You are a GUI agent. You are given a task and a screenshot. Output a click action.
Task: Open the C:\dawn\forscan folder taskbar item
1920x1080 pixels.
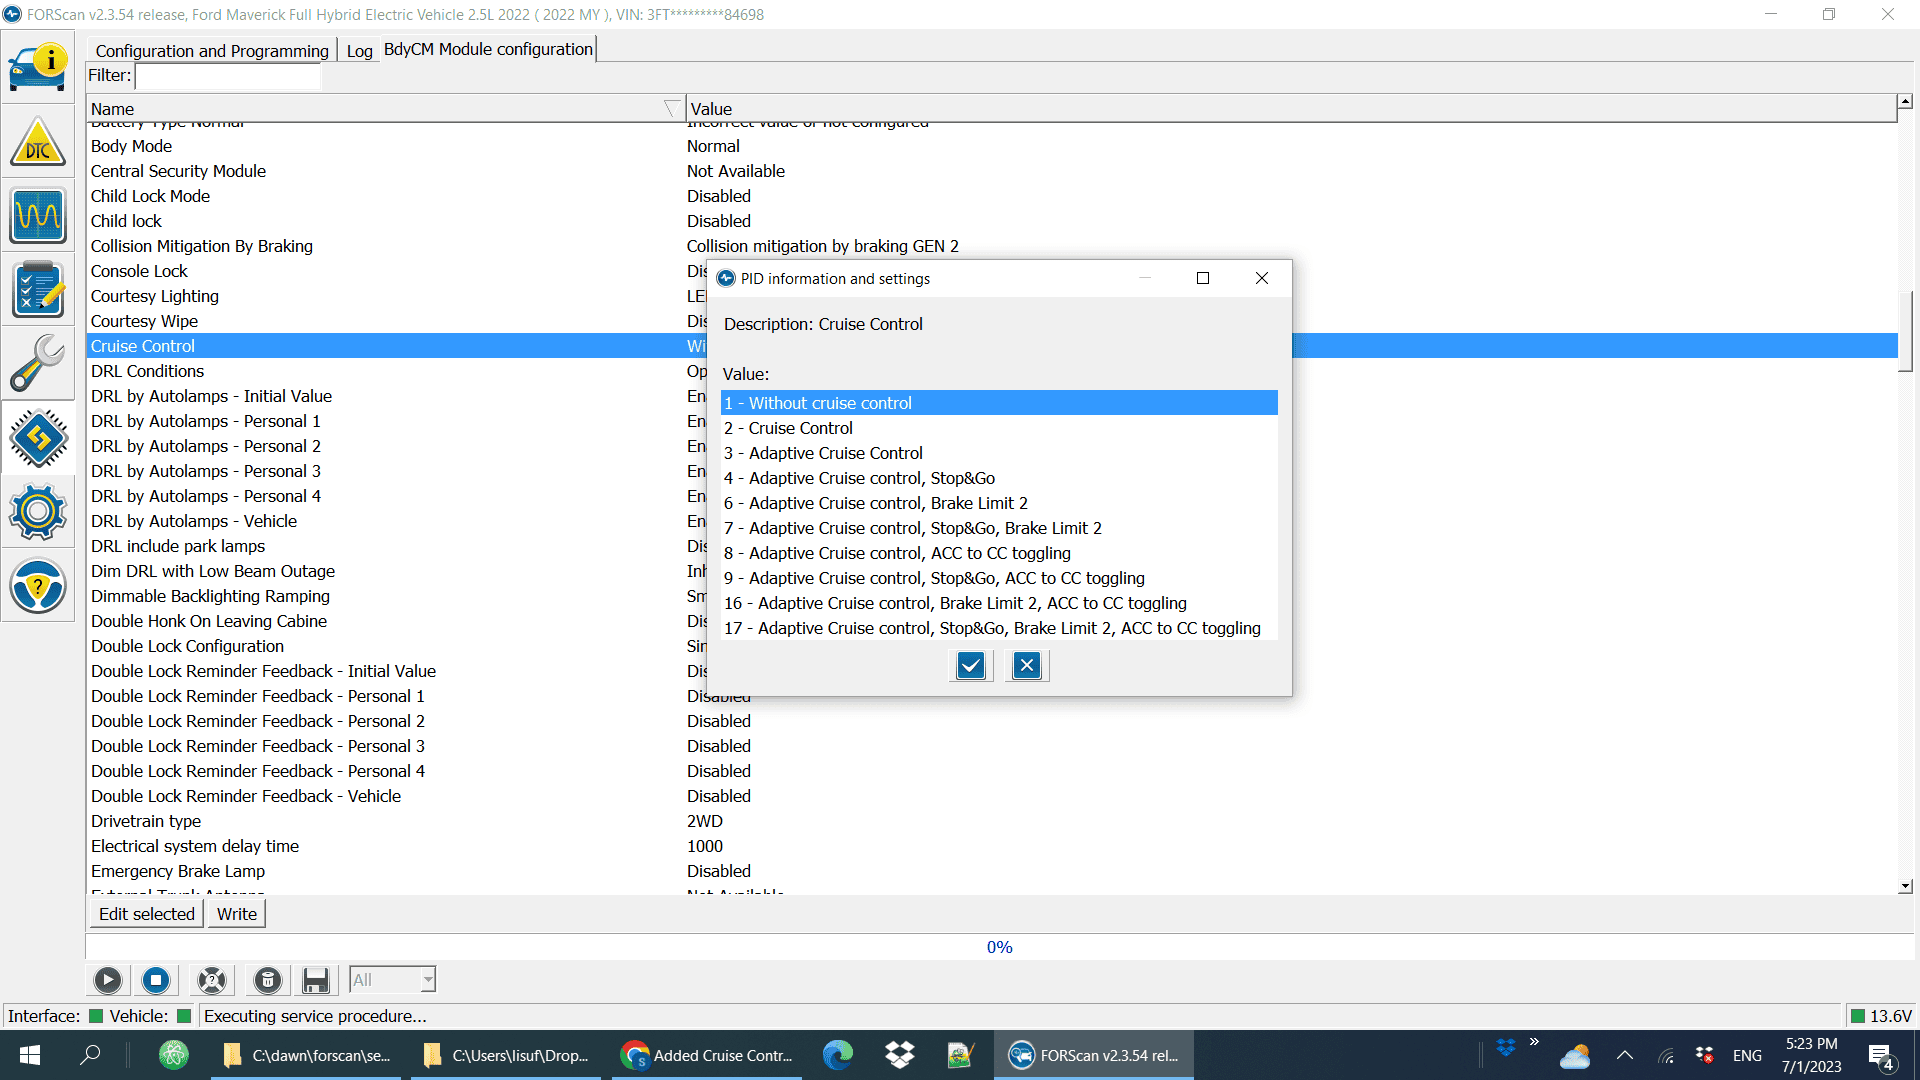pos(306,1055)
